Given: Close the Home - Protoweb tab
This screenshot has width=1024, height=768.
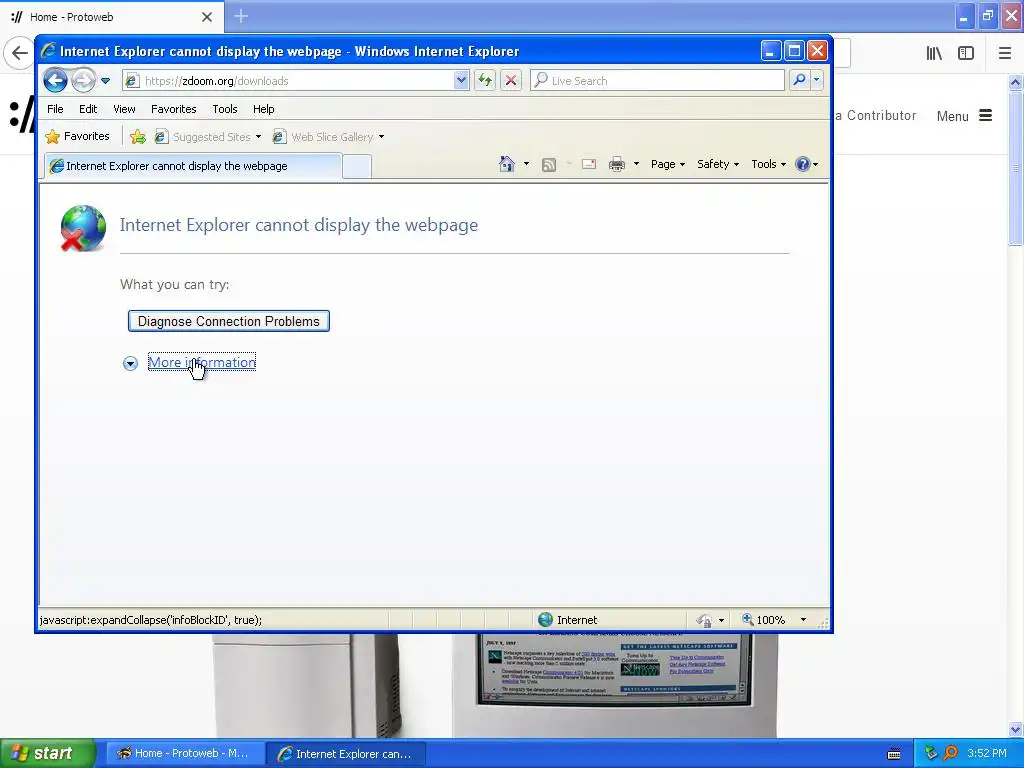Looking at the screenshot, I should (x=207, y=17).
